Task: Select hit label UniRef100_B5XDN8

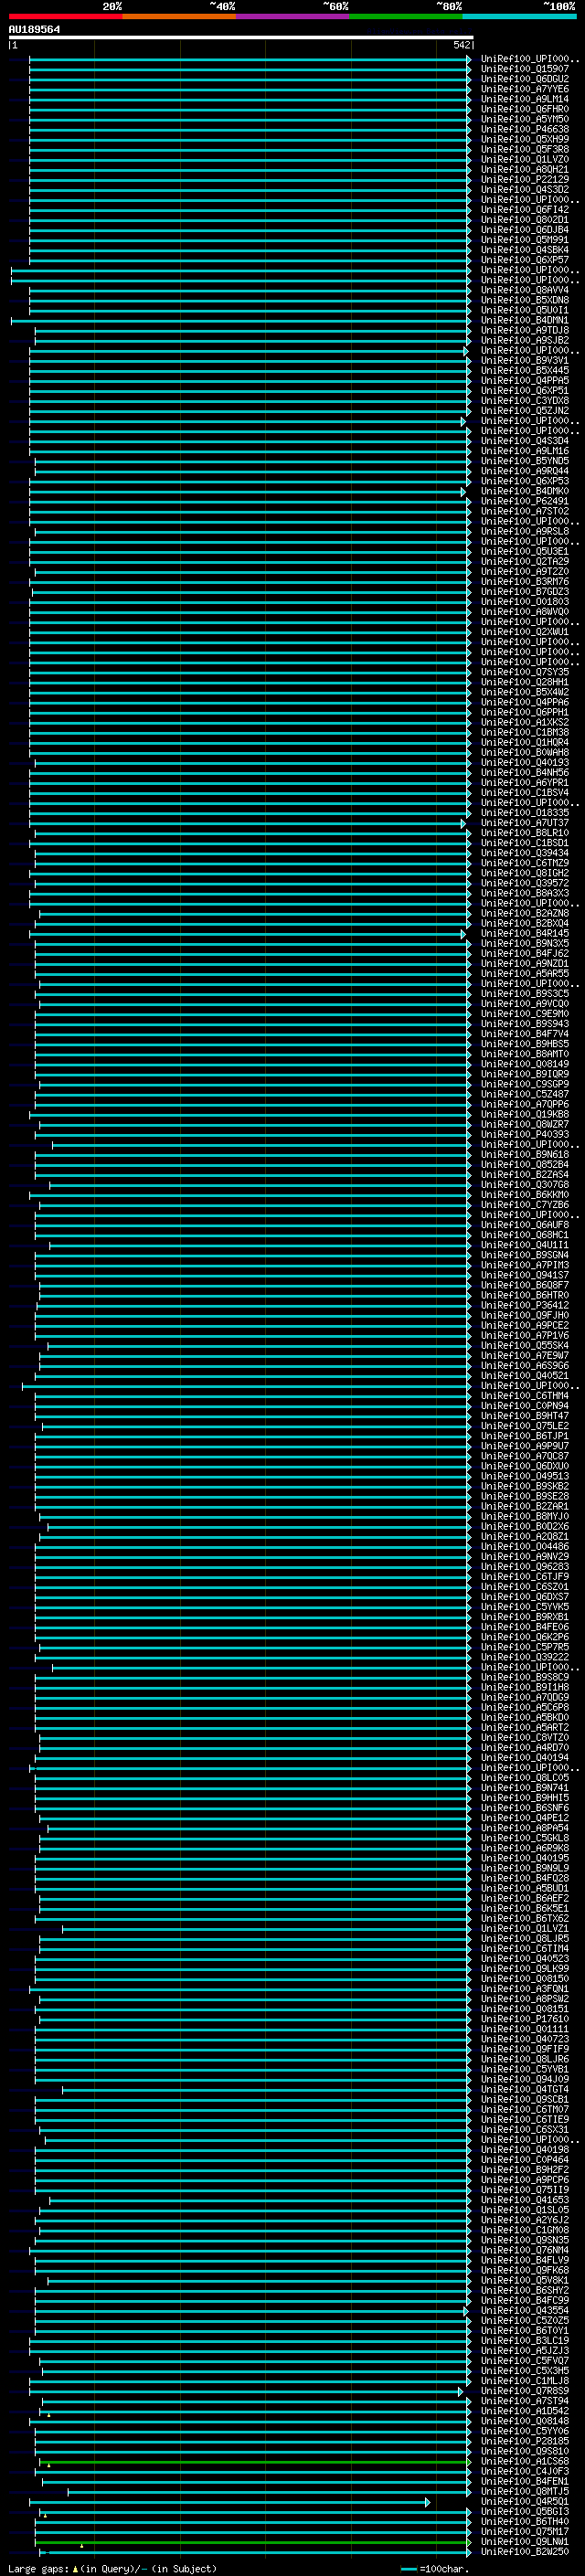Action: click(525, 300)
